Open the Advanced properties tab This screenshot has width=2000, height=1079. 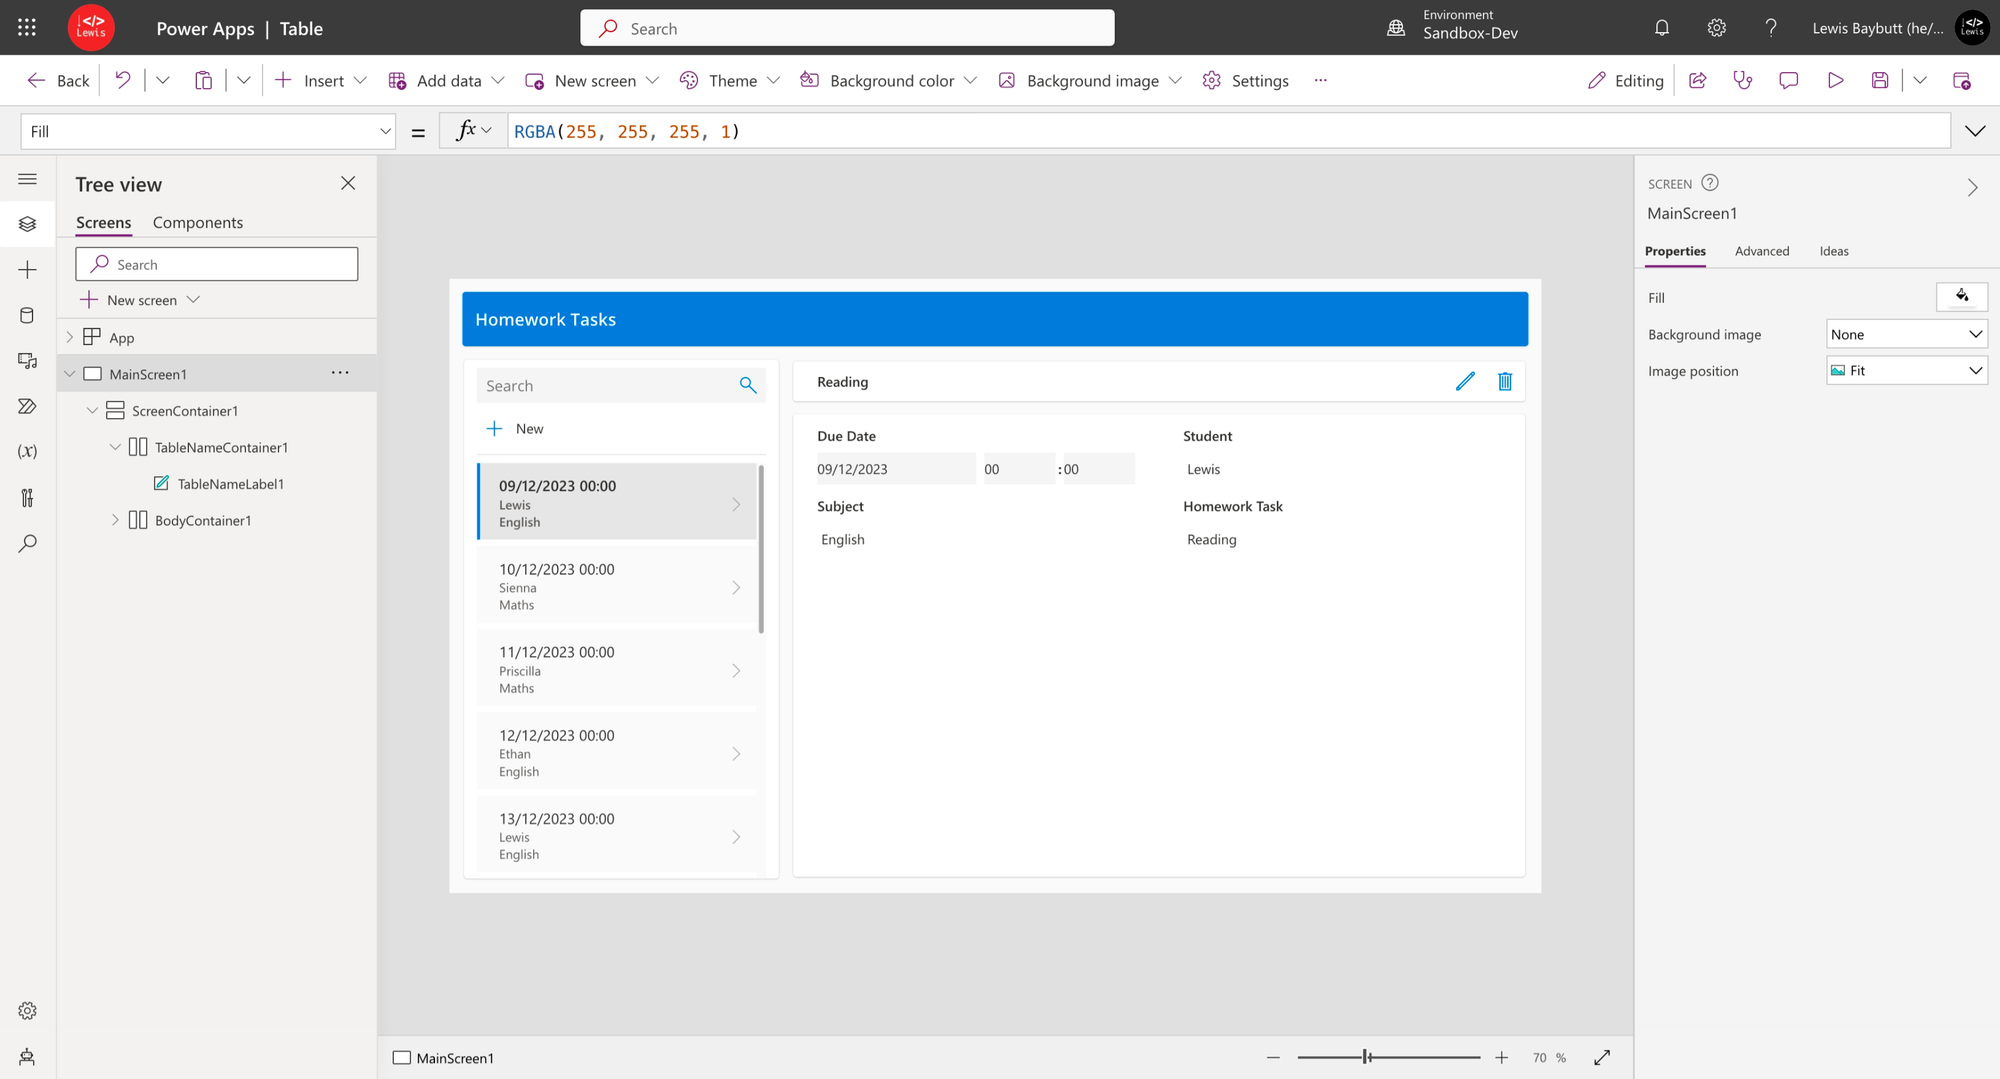click(1761, 251)
